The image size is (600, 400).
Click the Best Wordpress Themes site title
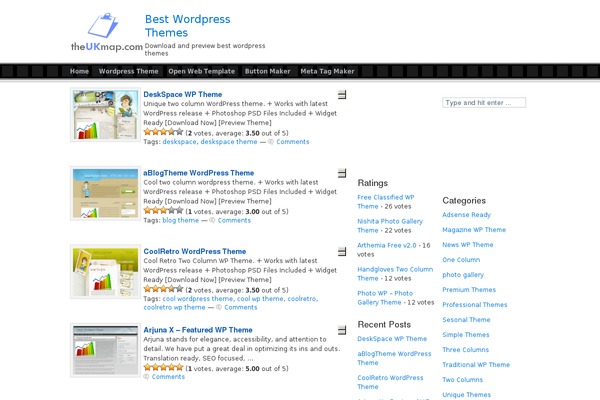point(188,26)
